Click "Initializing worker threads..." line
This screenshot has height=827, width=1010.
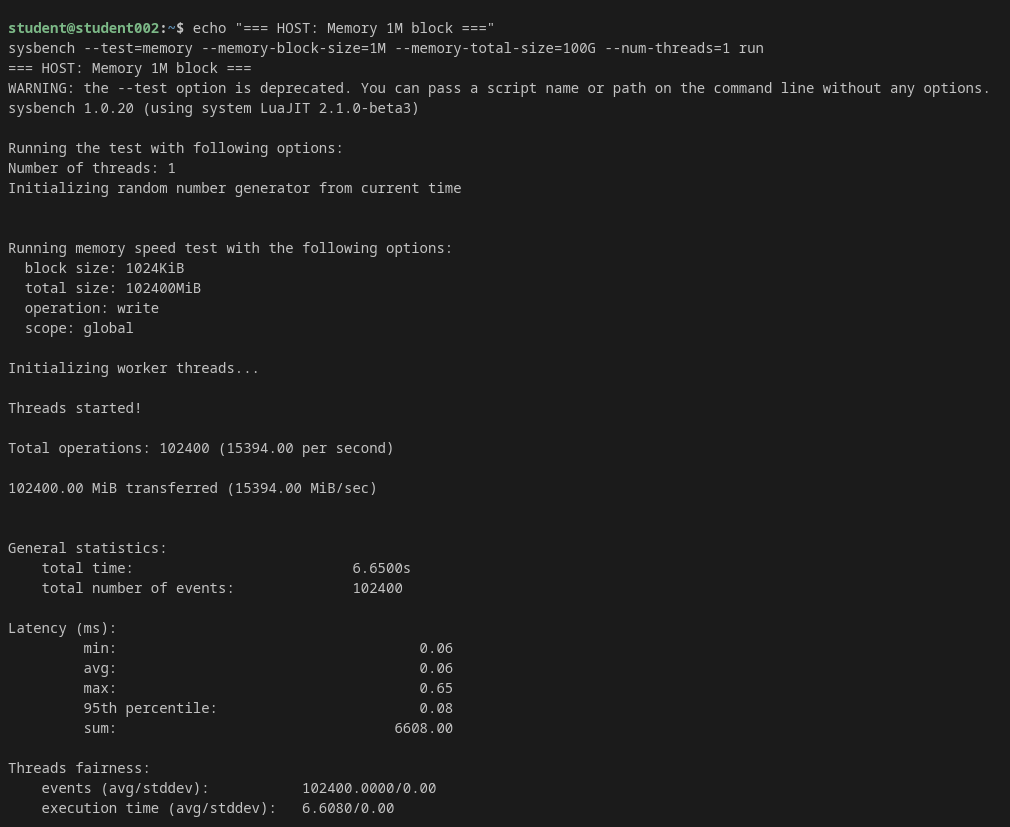[x=133, y=368]
